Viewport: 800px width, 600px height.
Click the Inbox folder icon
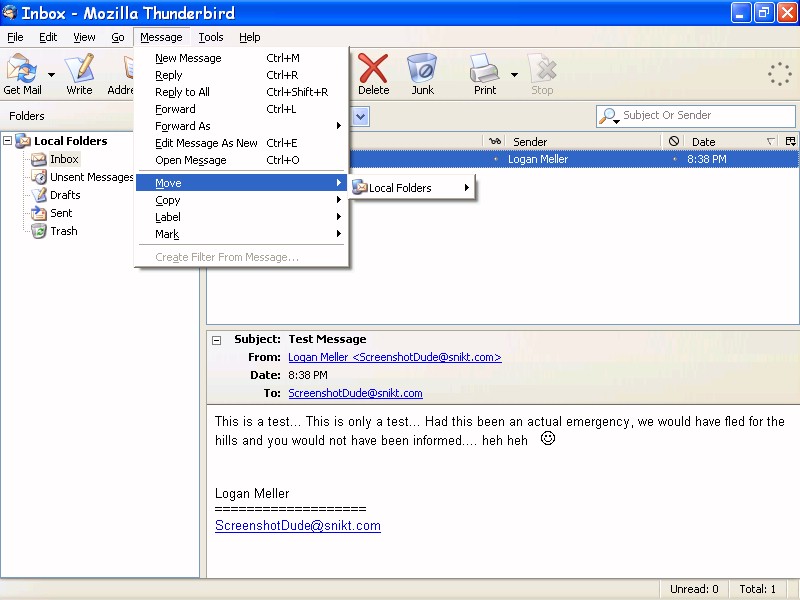(39, 160)
